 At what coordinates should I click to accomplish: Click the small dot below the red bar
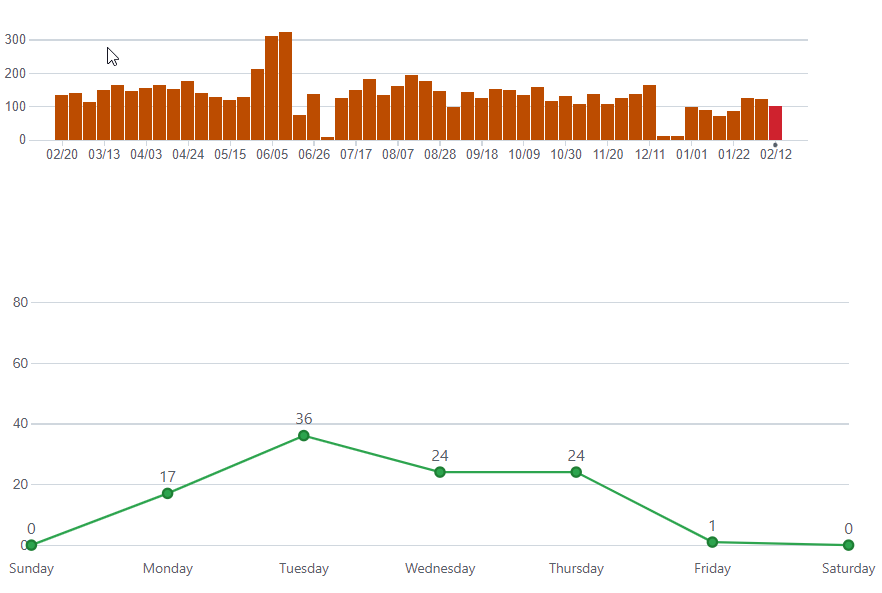point(775,145)
